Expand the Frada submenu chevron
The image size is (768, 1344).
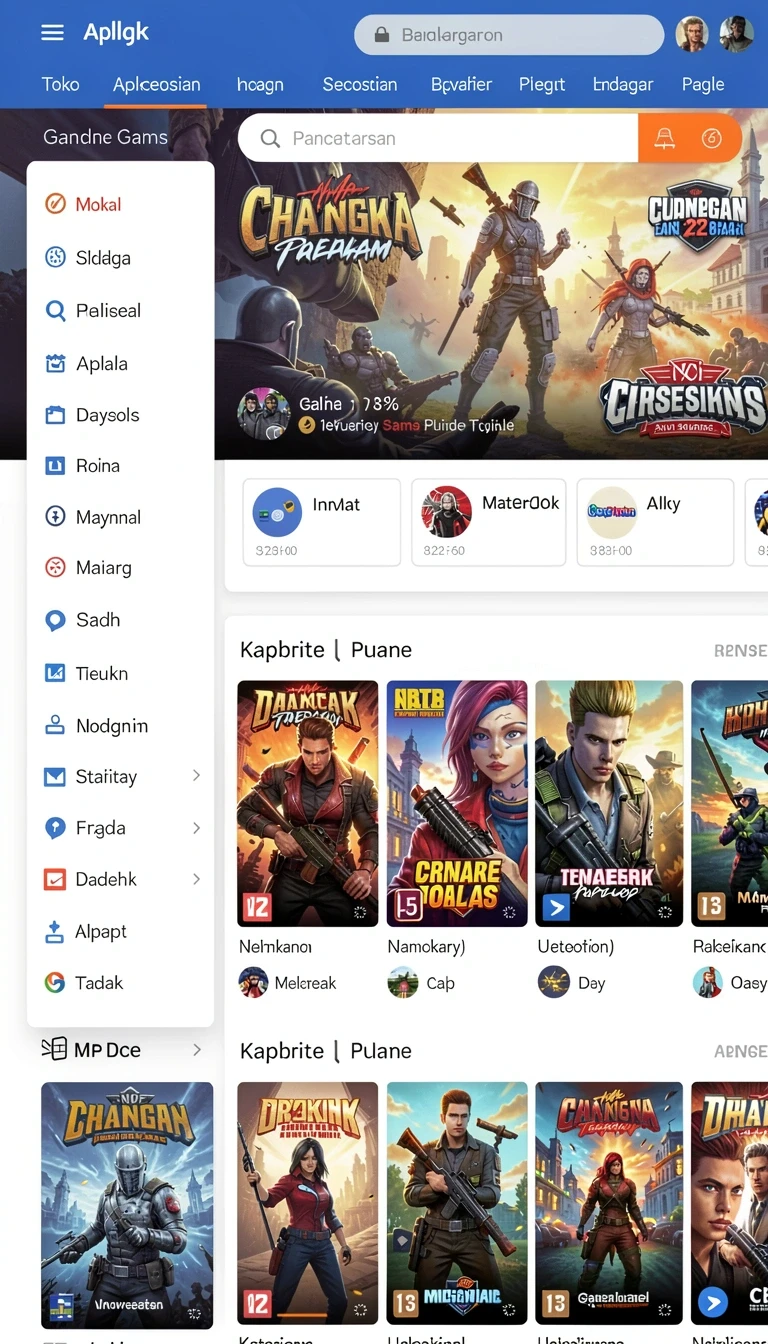click(196, 828)
